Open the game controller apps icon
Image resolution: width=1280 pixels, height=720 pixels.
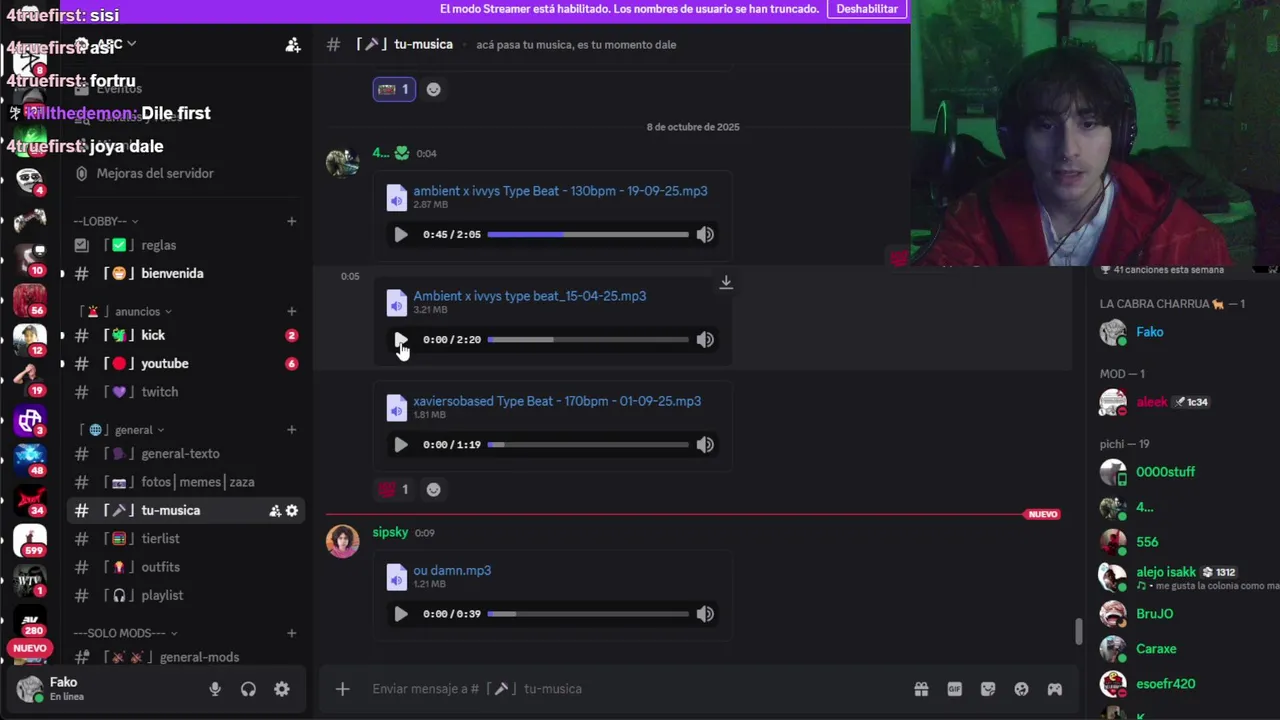point(1055,689)
